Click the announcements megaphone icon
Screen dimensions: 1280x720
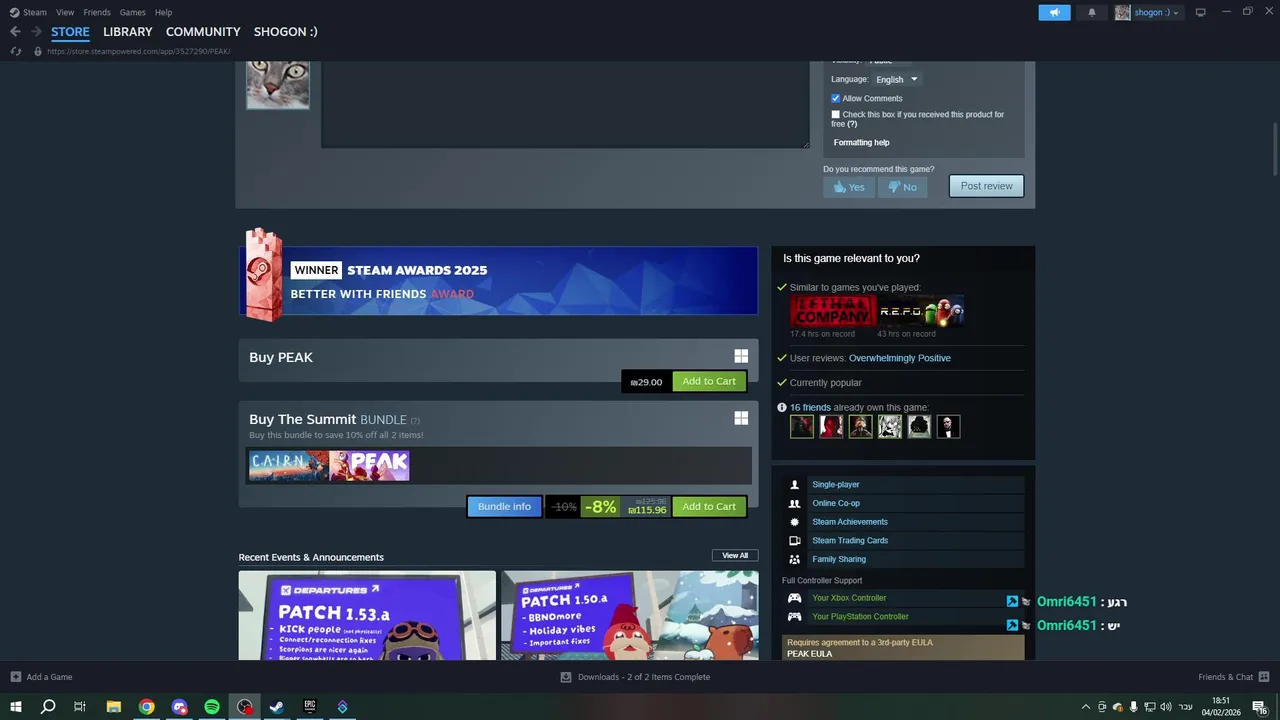point(1054,12)
